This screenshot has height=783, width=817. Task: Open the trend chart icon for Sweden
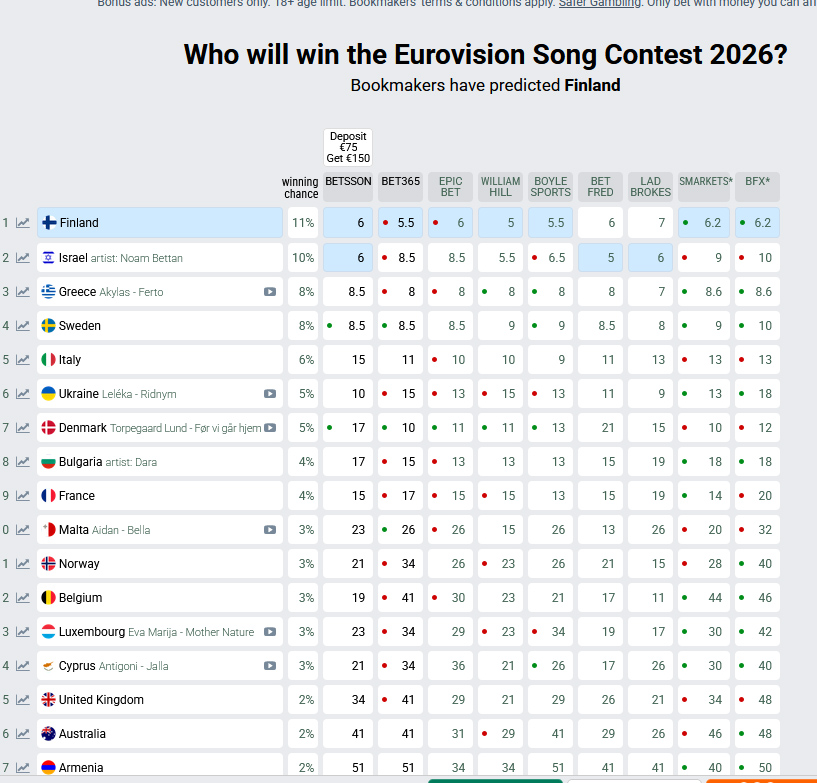(23, 326)
